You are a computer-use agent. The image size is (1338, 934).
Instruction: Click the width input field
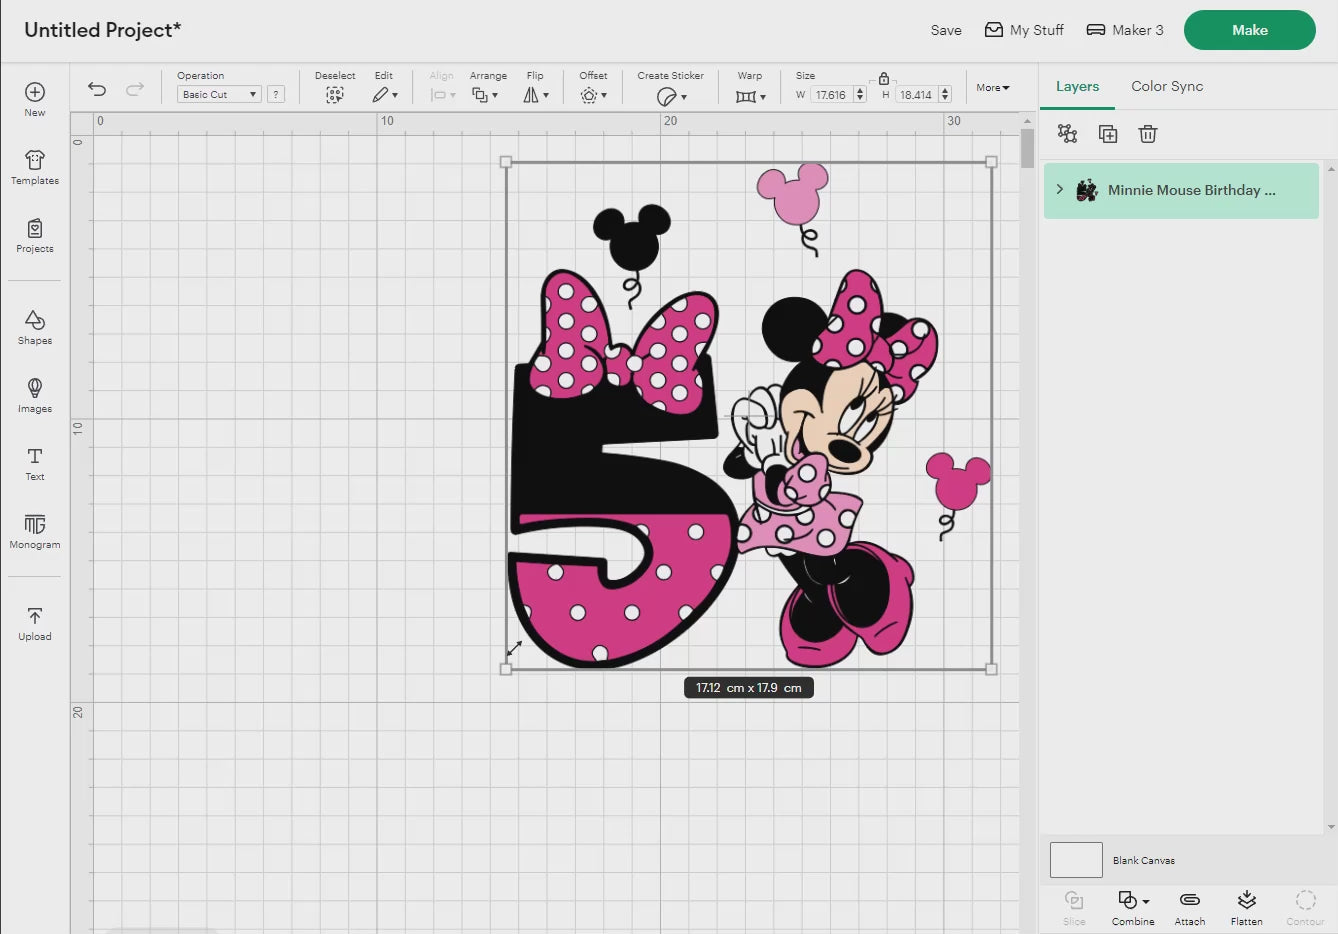pyautogui.click(x=831, y=95)
